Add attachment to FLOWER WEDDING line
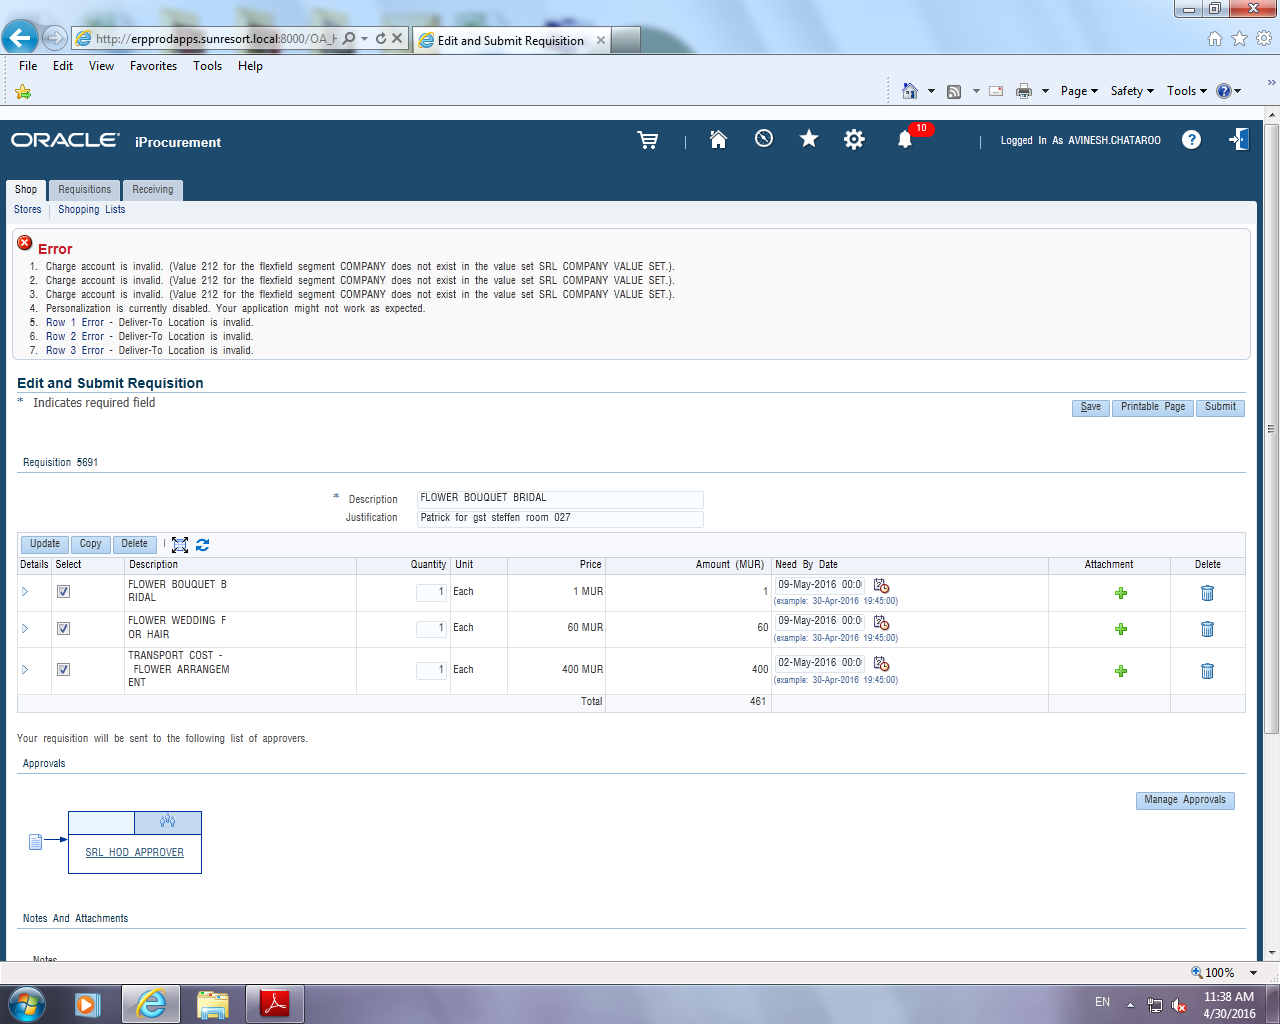Screen dimensions: 1280x1024 click(1121, 629)
